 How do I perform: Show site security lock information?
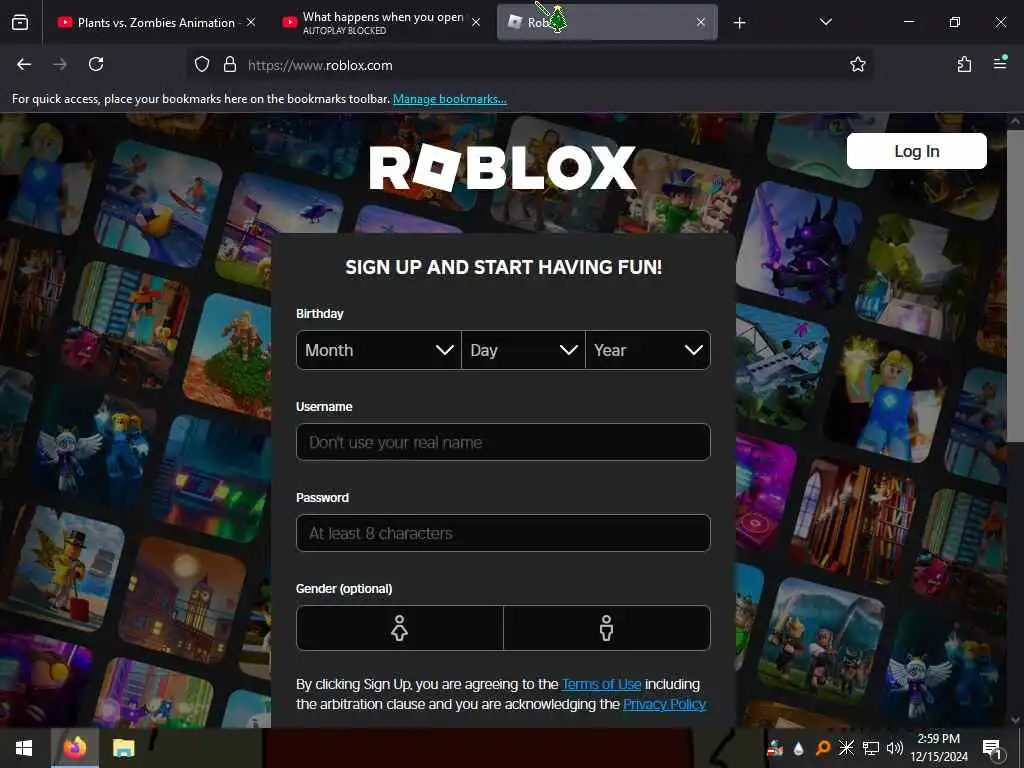230,64
